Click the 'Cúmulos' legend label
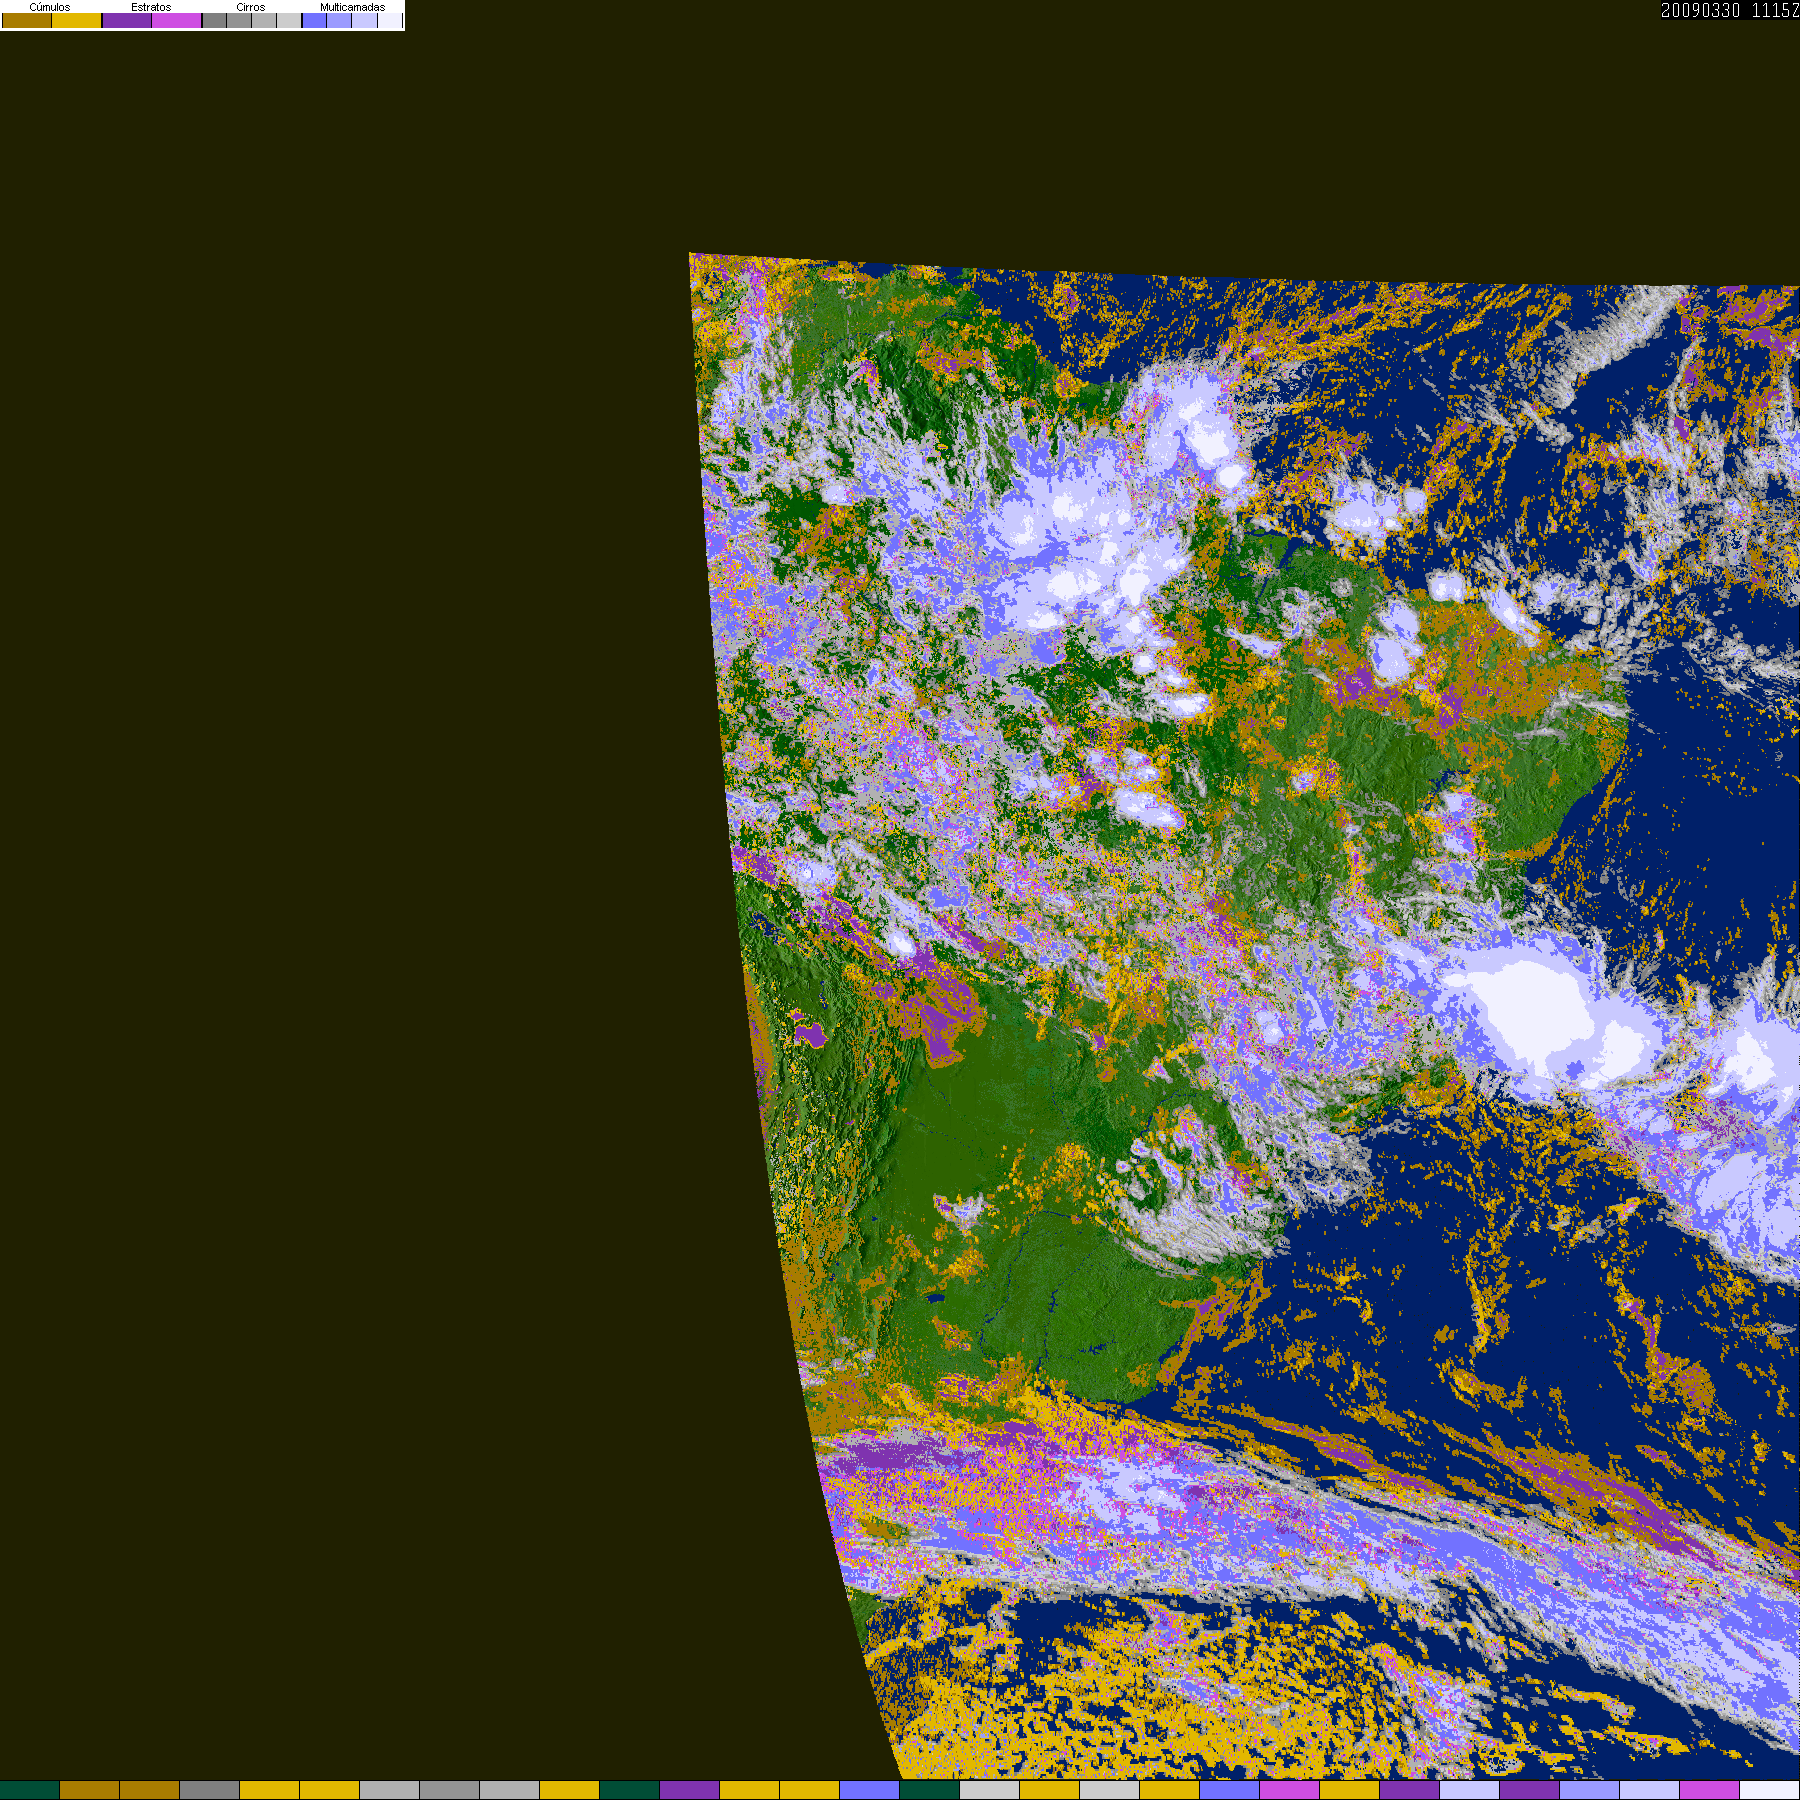The height and width of the screenshot is (1800, 1800). pos(50,7)
